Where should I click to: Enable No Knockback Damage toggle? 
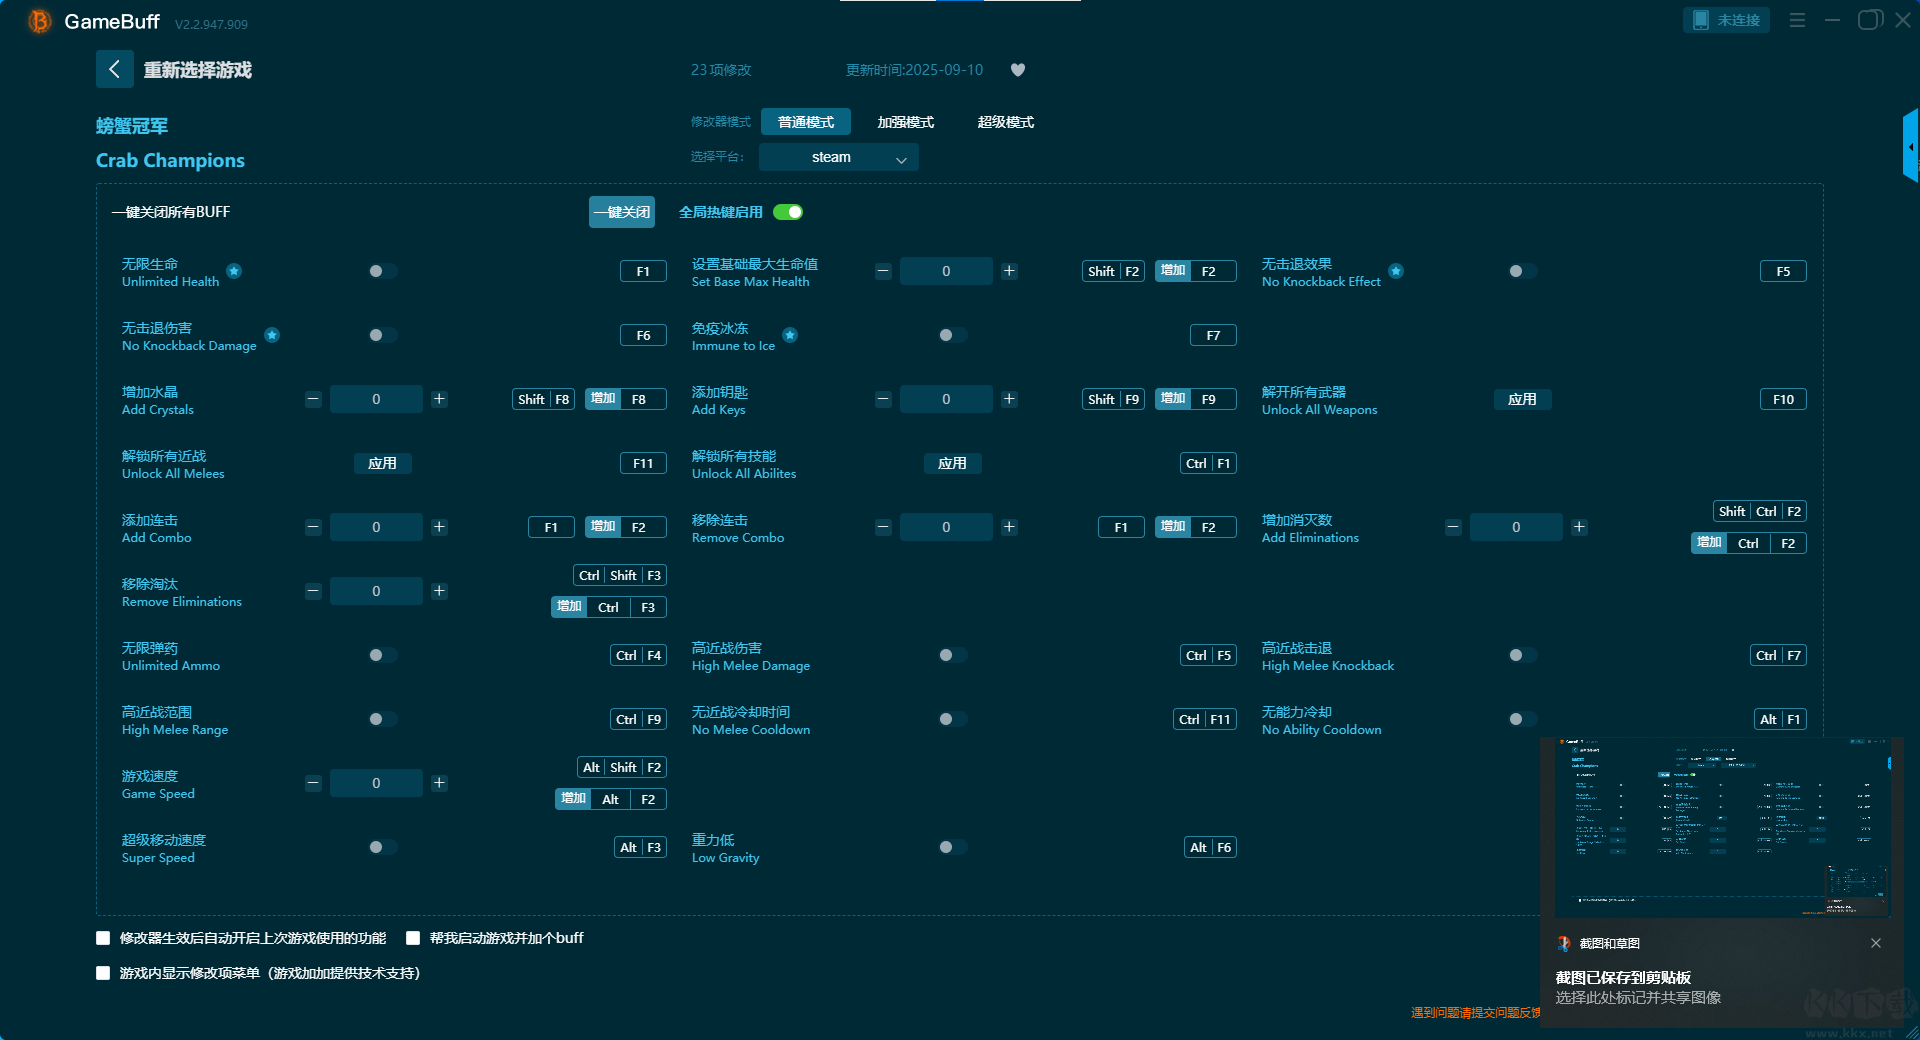[382, 335]
